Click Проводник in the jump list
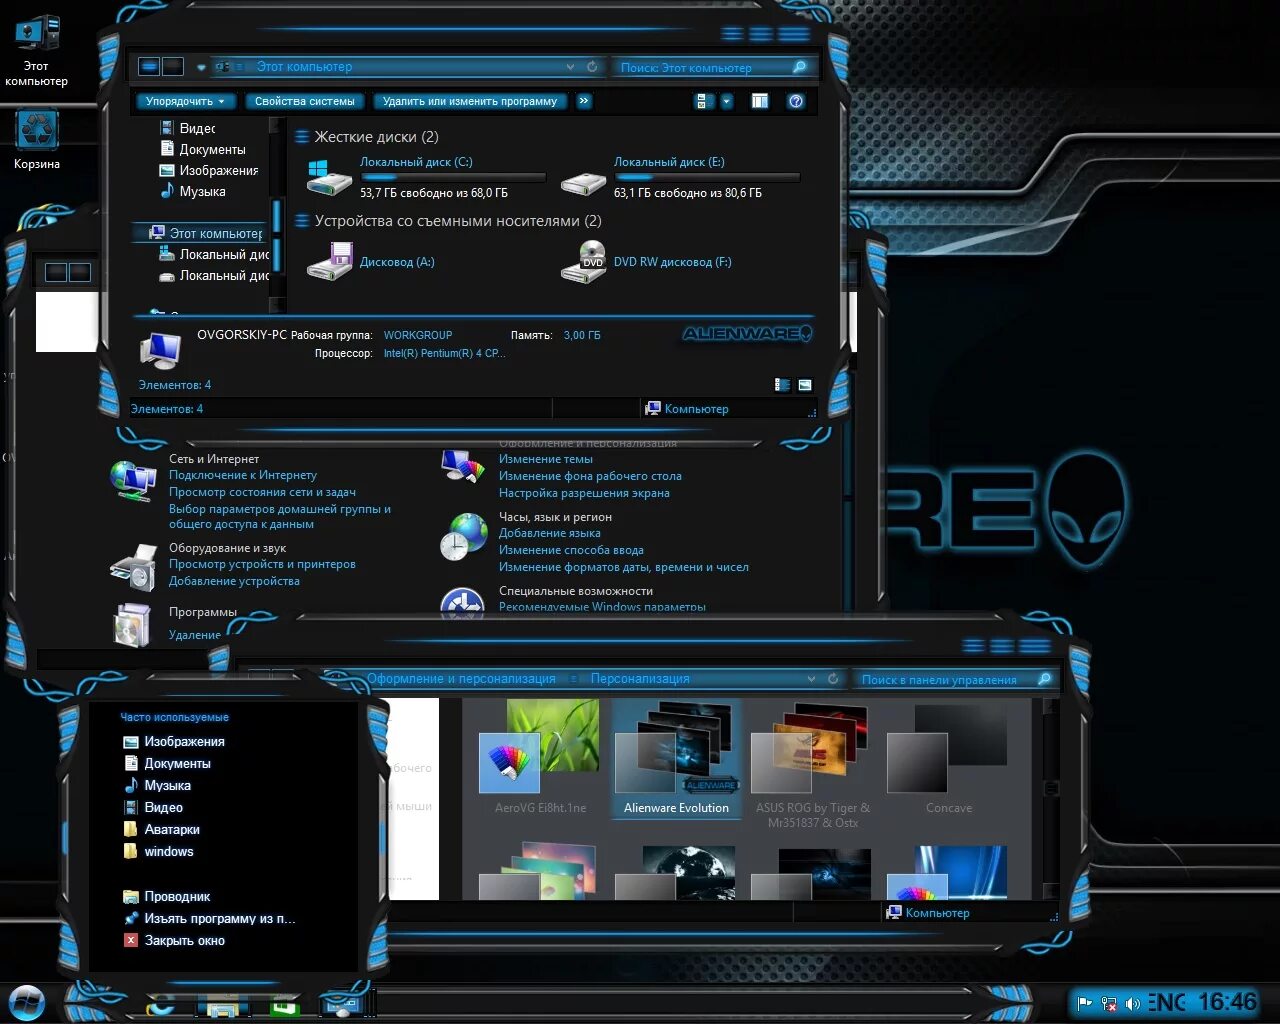 (x=166, y=896)
